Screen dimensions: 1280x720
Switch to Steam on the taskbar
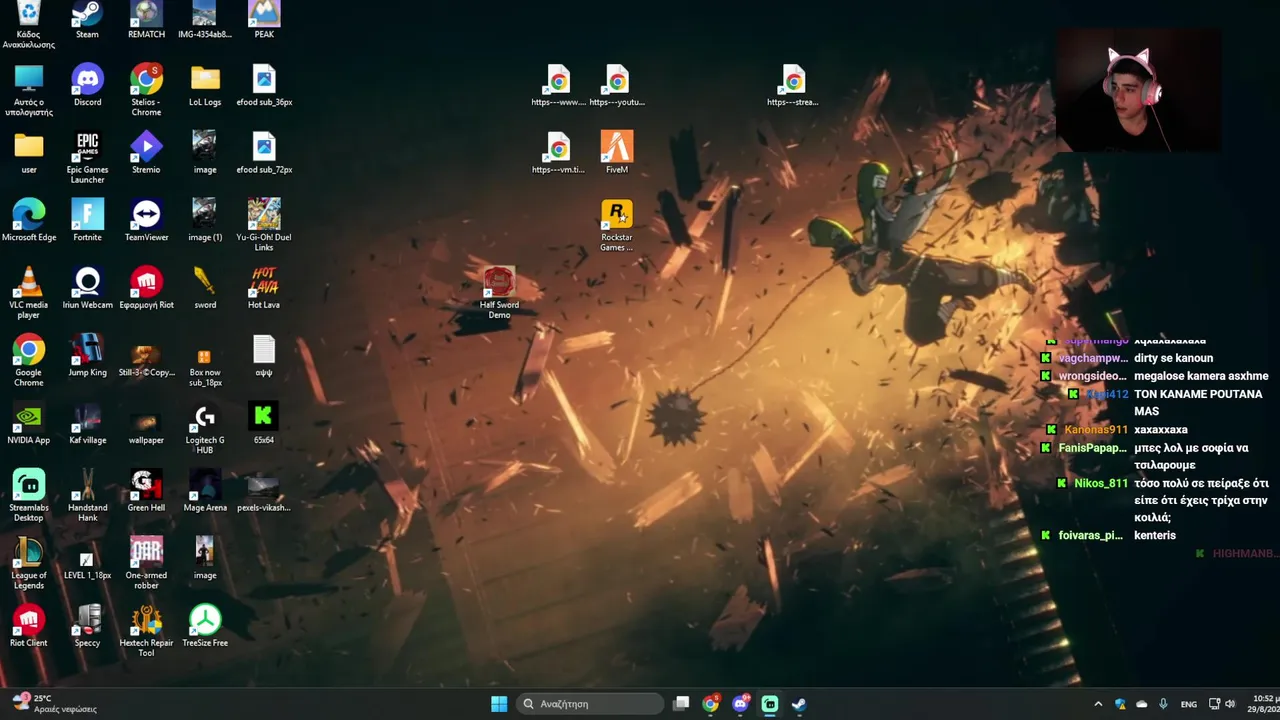tap(799, 704)
